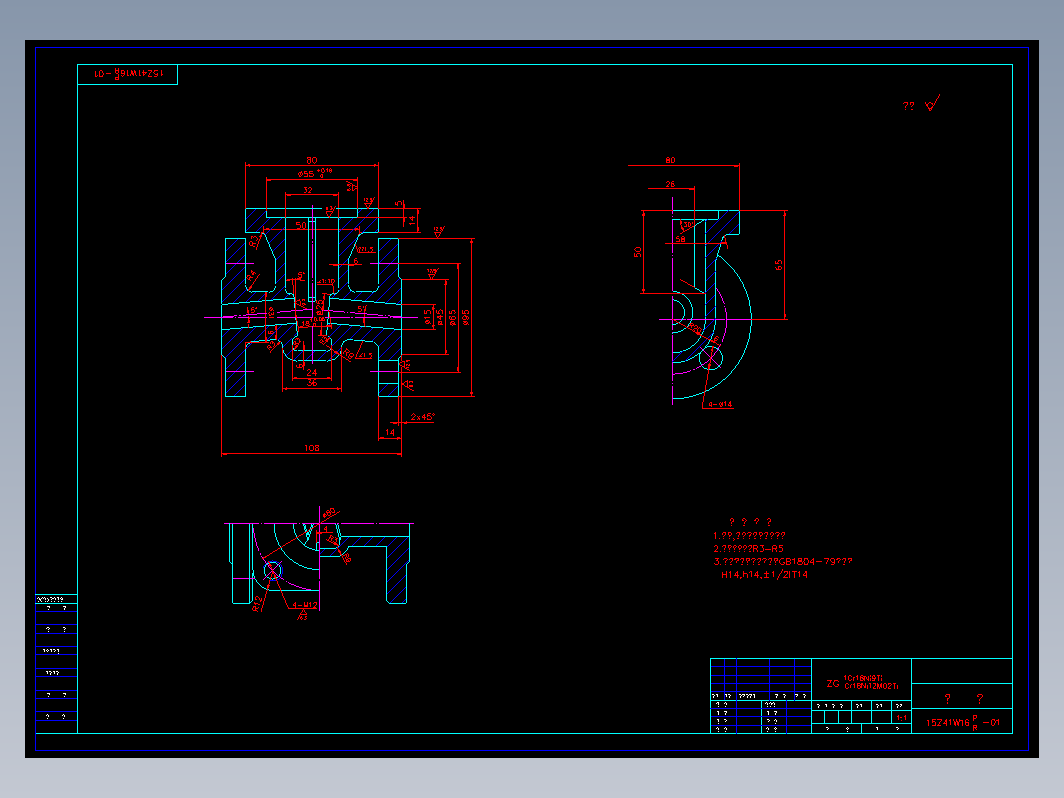Select the ø15 diameter dimension
This screenshot has width=1064, height=798.
[428, 318]
